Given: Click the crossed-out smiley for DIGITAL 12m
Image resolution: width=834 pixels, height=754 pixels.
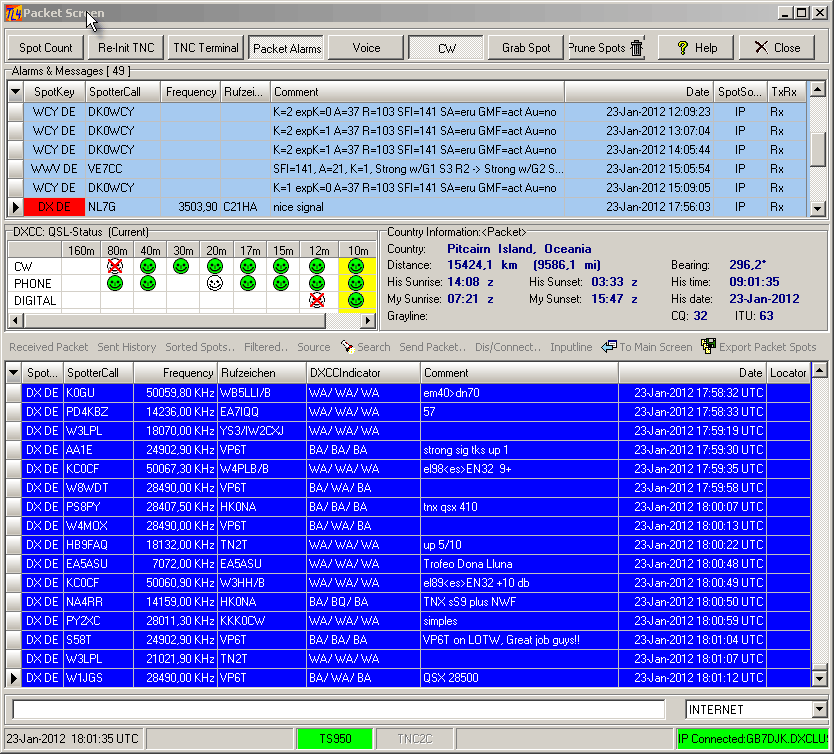Looking at the screenshot, I should click(x=317, y=300).
